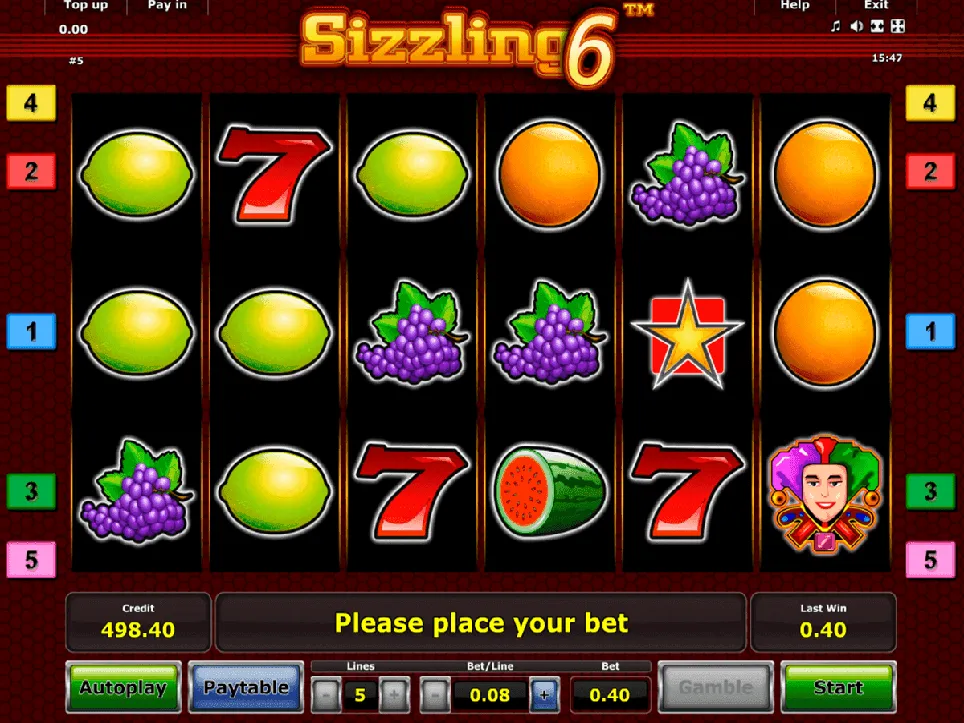Screen dimensions: 964x723
Task: Click the blue payline 1 marker on left
Action: click(31, 331)
